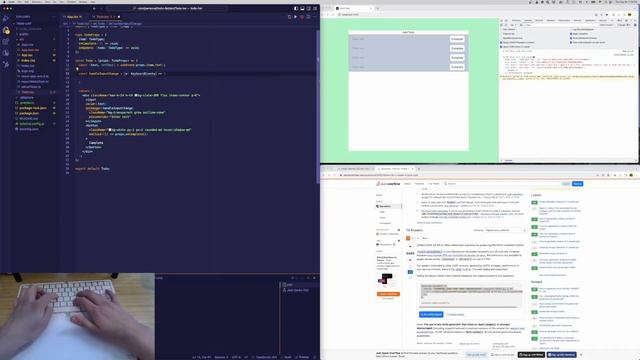Screen dimensions: 640x360
Task: Click Questions in Stack Overflow left sidebar
Action: coord(388,207)
